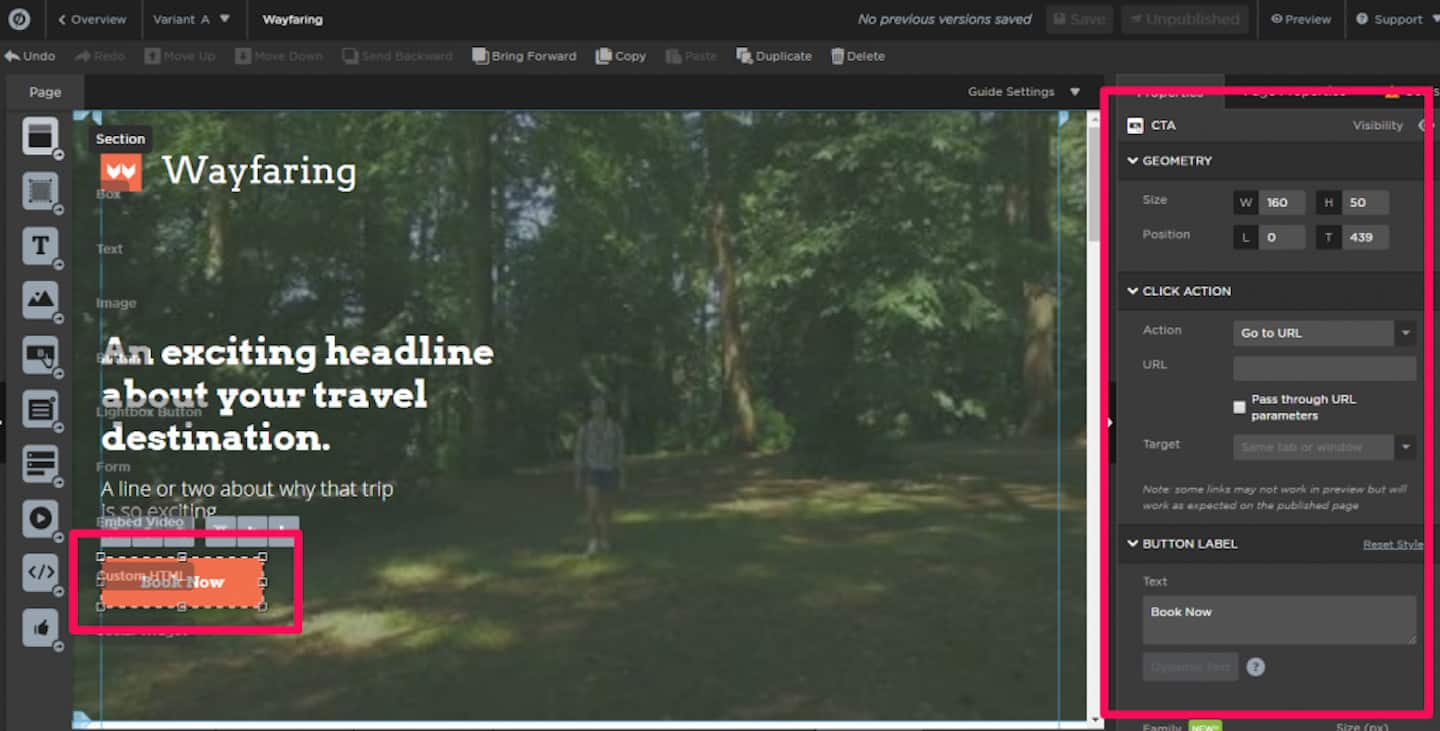Open the Action dropdown showing Go to URL
The image size is (1440, 731).
pos(1324,333)
